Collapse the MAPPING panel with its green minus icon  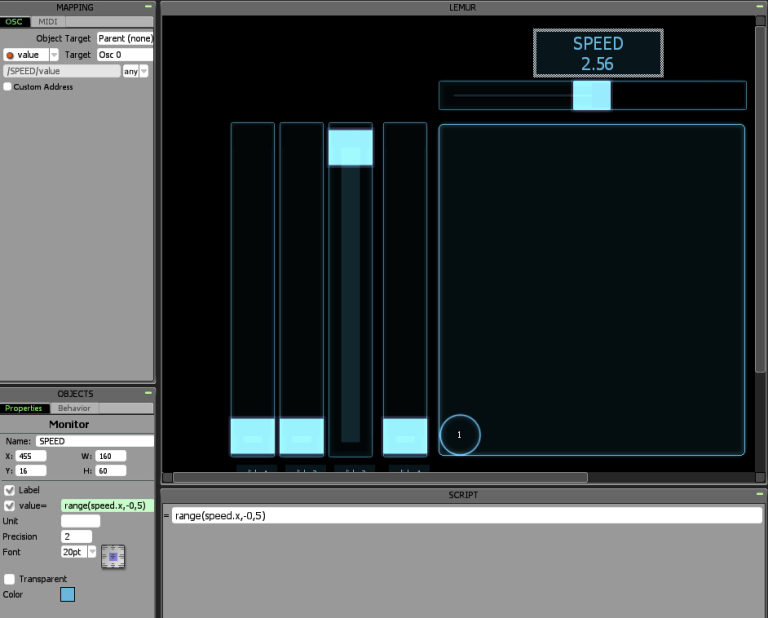tap(148, 7)
